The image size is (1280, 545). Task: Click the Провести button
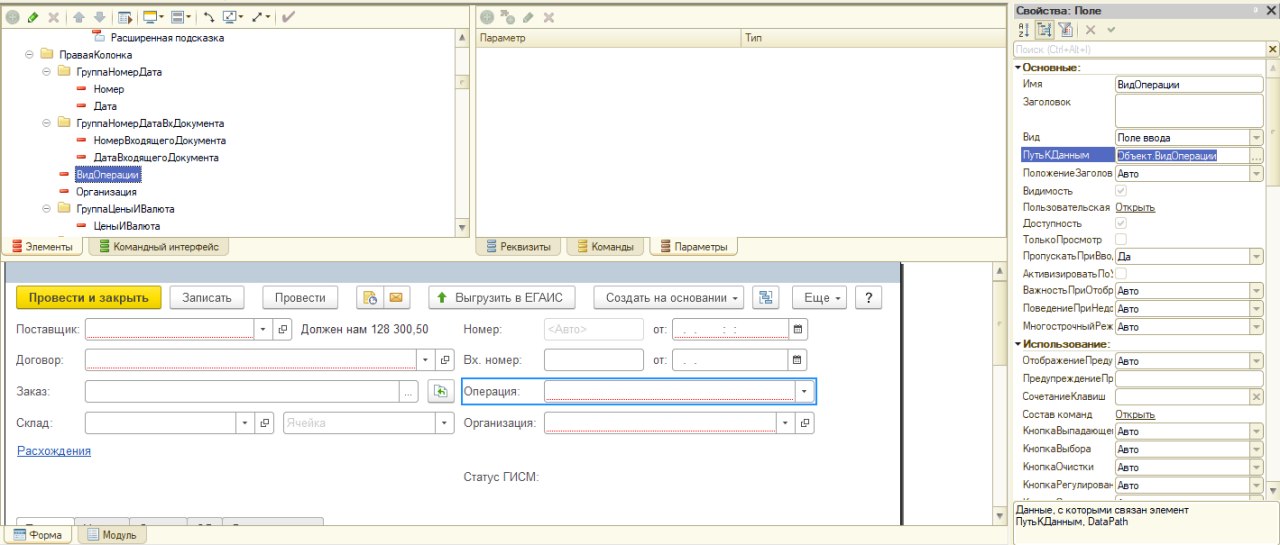pyautogui.click(x=300, y=297)
